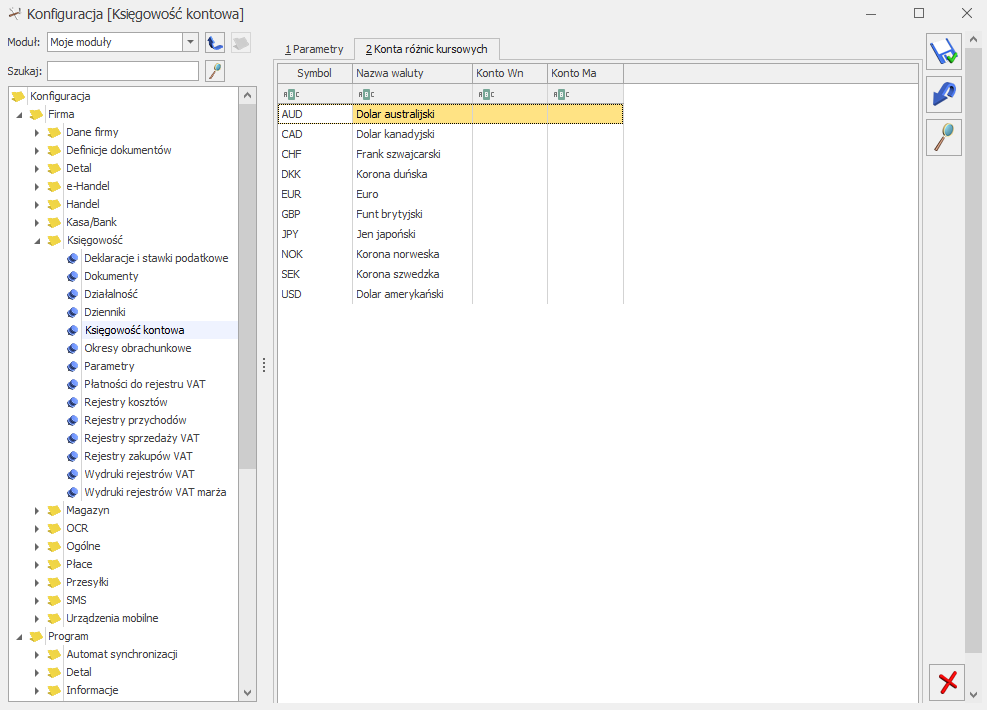Screen dimensions: 987x710
Task: Select the Konta różnic kursowych tab
Action: (x=426, y=49)
